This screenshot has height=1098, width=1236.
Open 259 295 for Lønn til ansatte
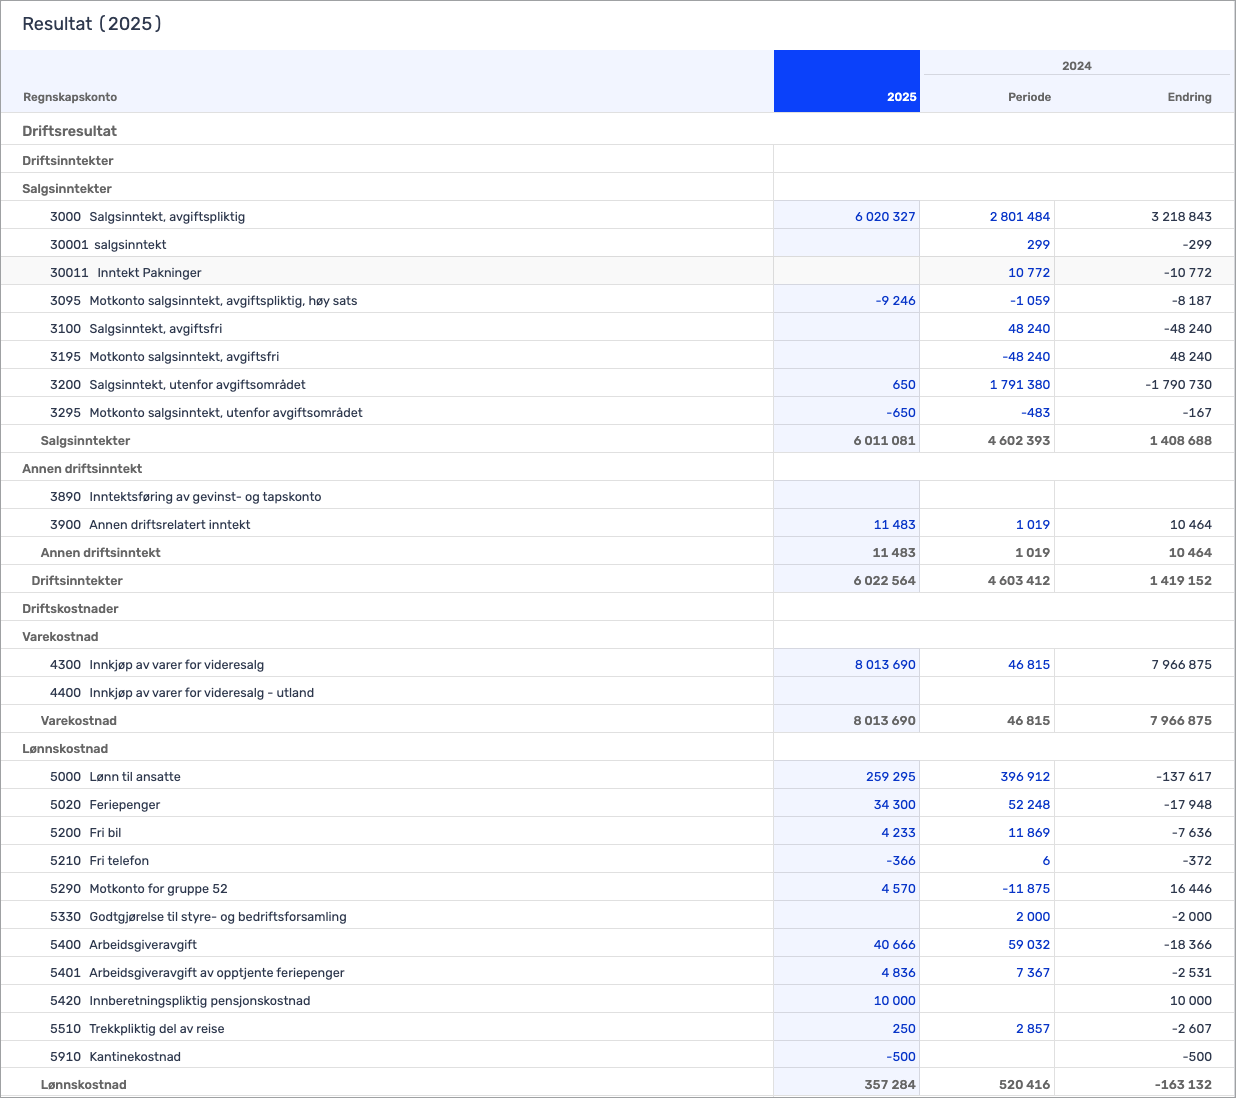click(890, 777)
